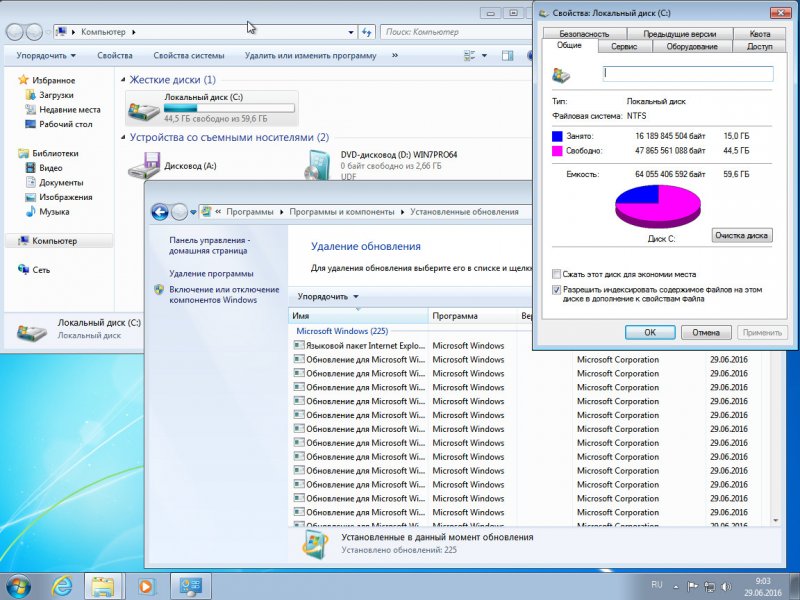Open the Computer address bar history dropdown
The width and height of the screenshot is (800, 600).
coord(351,32)
